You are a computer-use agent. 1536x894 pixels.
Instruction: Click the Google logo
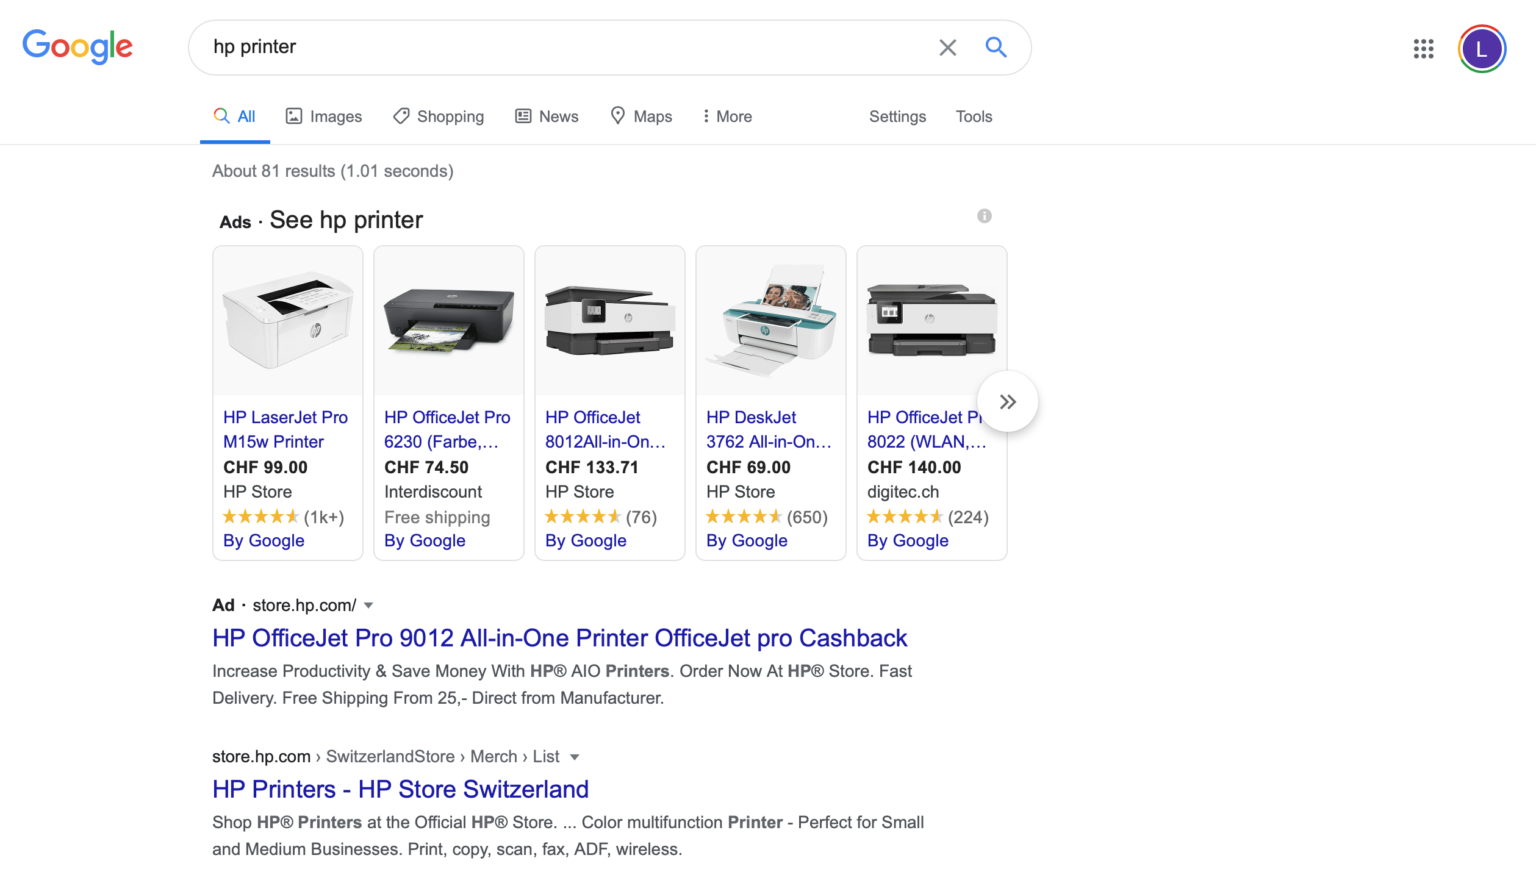(77, 47)
